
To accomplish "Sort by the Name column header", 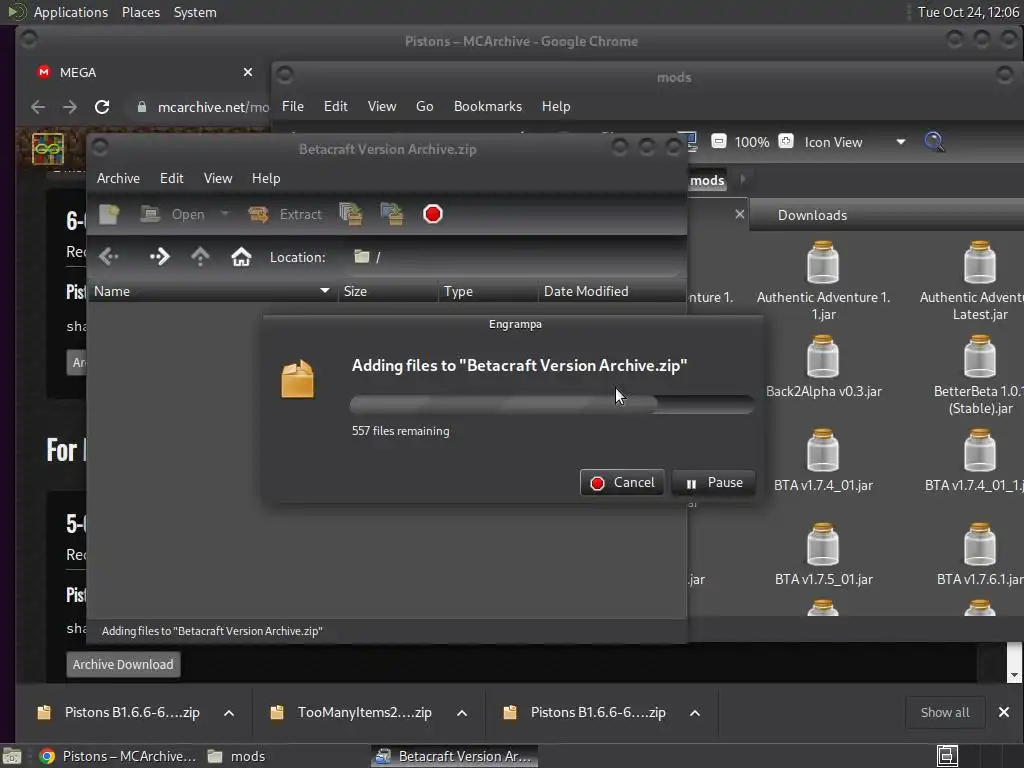I will [212, 291].
